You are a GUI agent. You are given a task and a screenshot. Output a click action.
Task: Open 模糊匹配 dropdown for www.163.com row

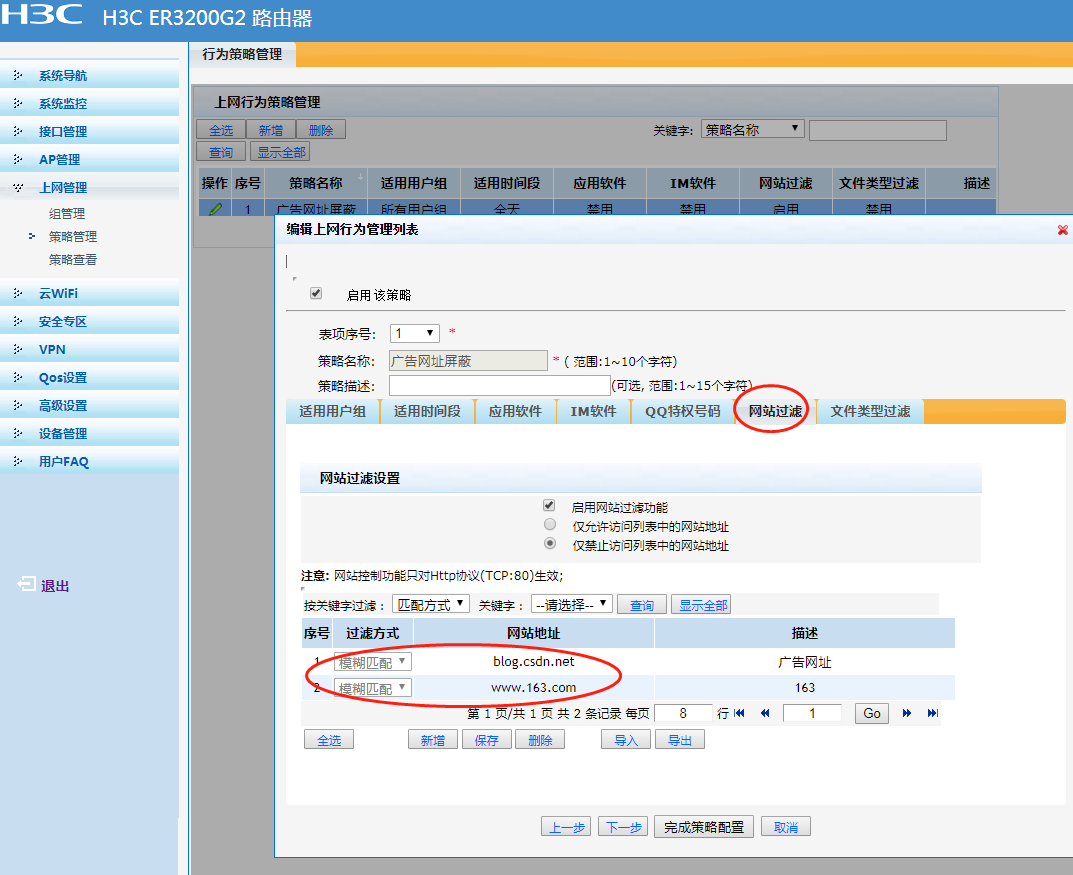pos(373,688)
